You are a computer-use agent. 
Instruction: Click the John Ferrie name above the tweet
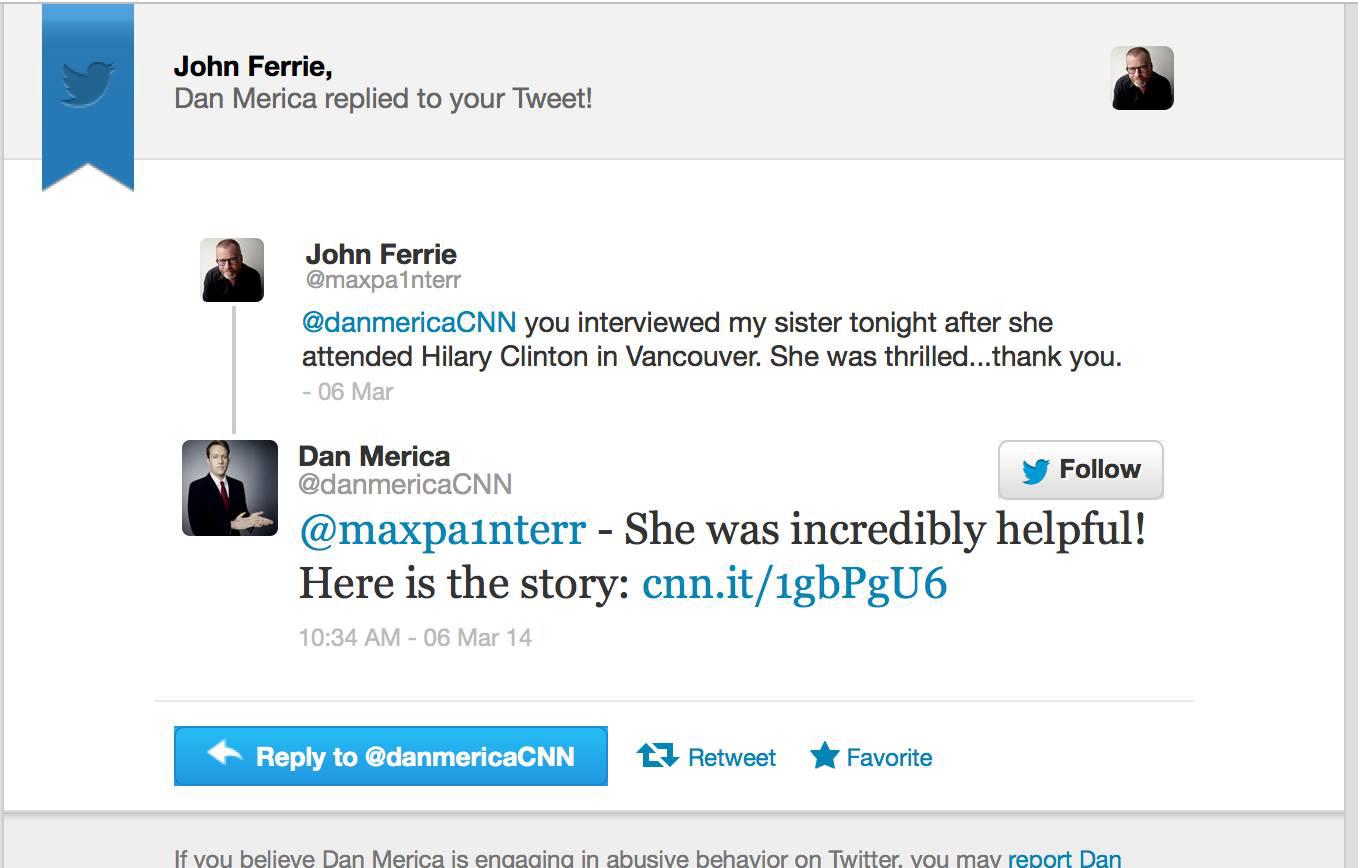click(x=381, y=254)
